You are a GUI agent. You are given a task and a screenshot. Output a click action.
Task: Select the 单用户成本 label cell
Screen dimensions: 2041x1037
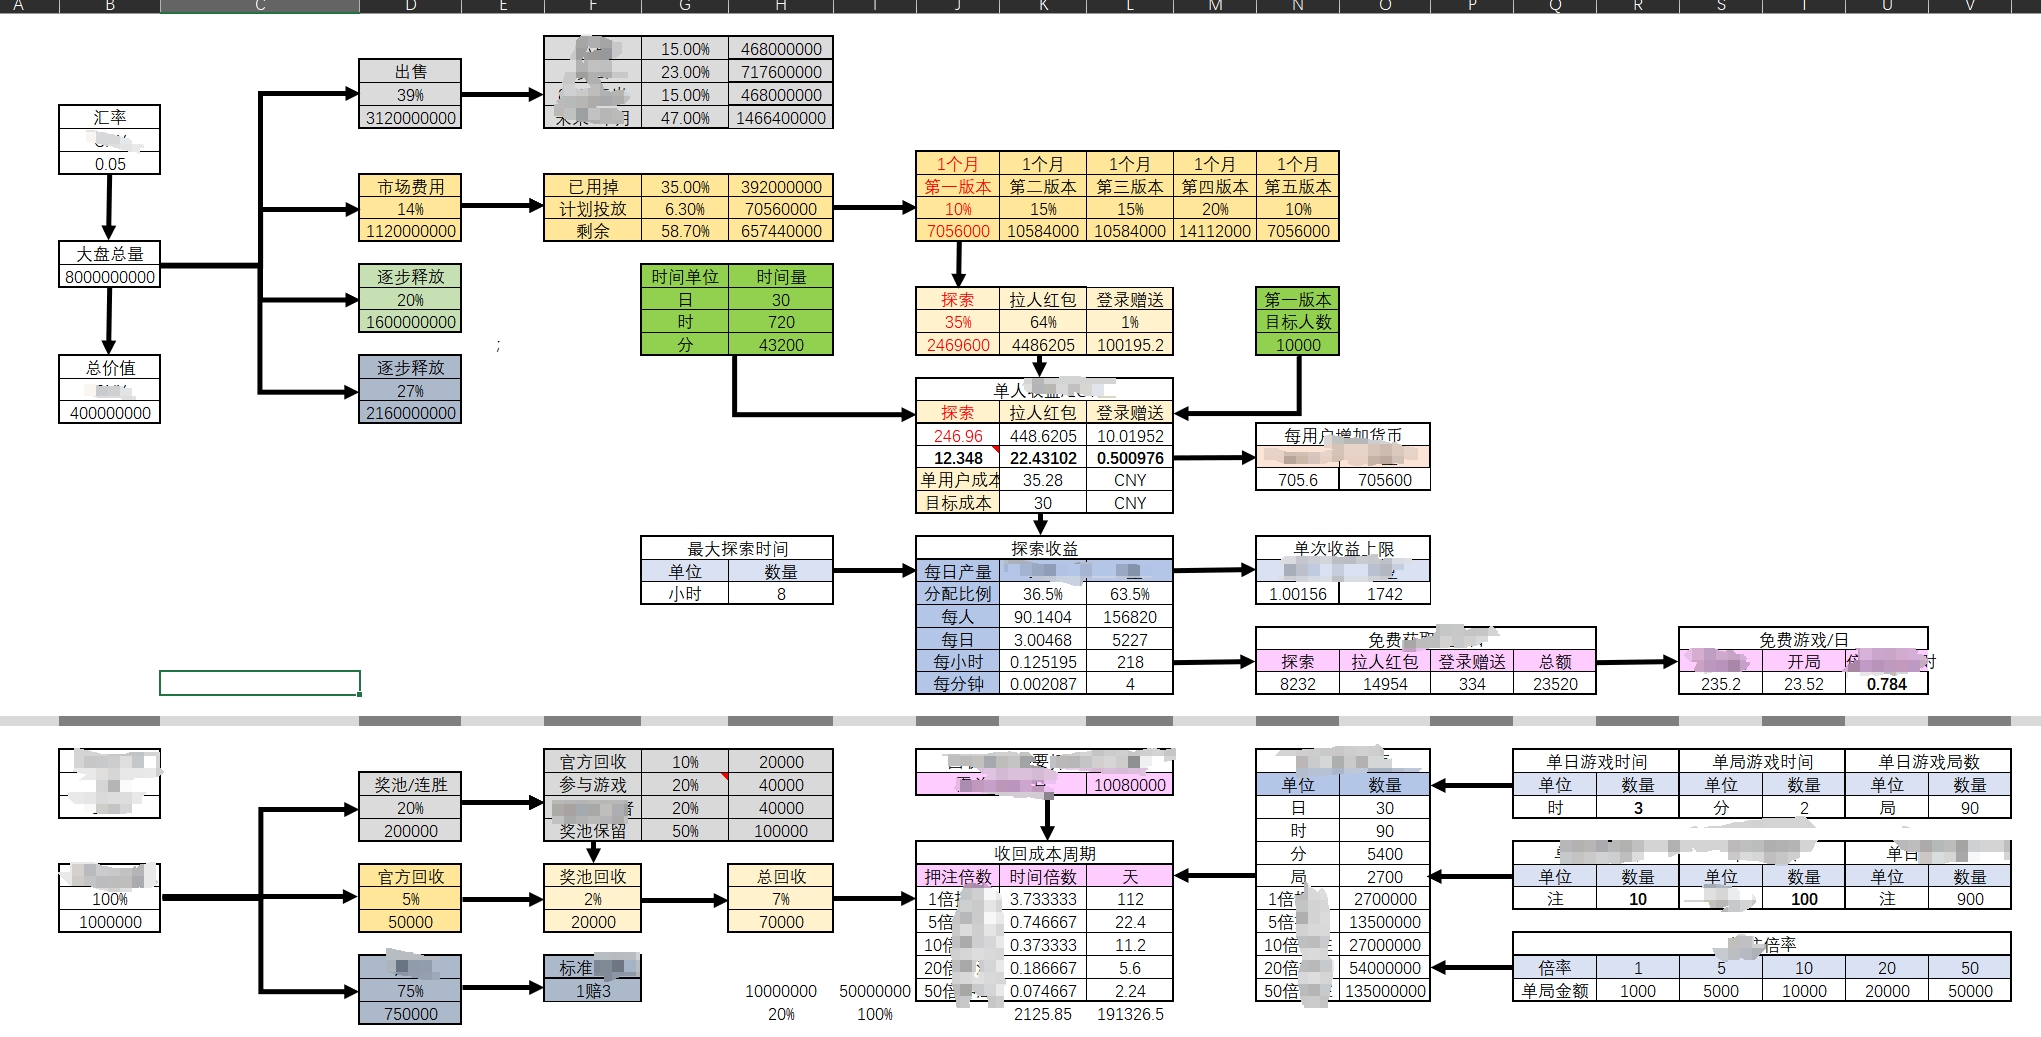coord(958,480)
